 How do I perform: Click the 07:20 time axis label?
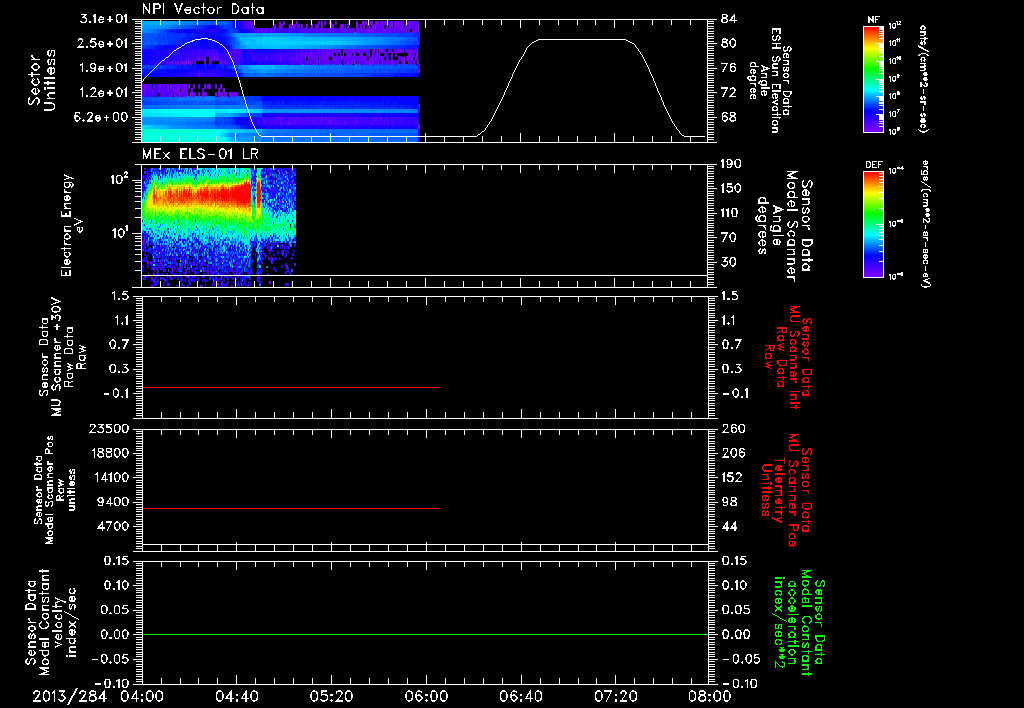[x=615, y=696]
